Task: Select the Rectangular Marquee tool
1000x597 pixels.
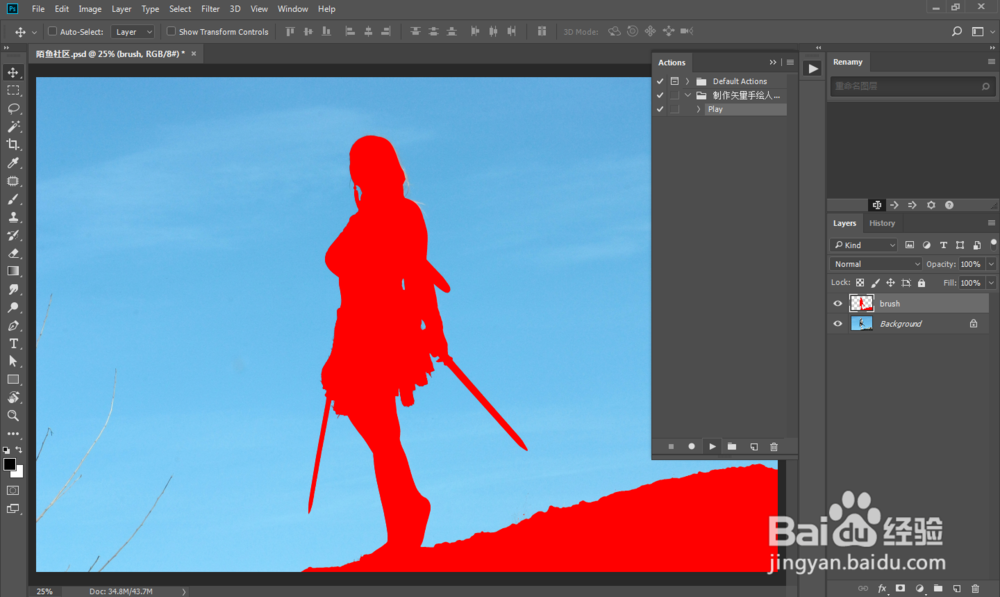Action: coord(13,91)
